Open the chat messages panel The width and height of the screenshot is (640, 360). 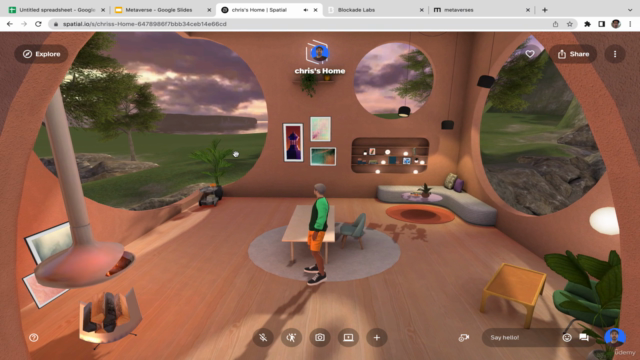tap(584, 338)
